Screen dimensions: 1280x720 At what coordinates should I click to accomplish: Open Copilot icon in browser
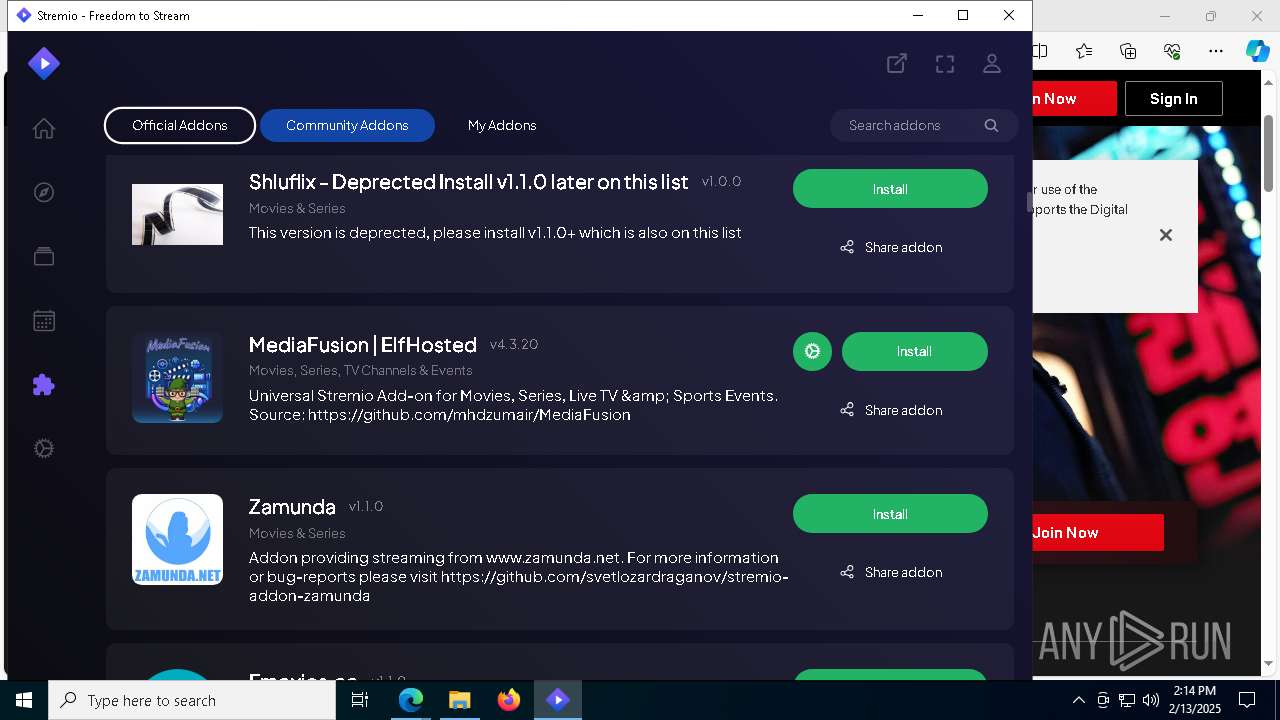(x=1257, y=51)
